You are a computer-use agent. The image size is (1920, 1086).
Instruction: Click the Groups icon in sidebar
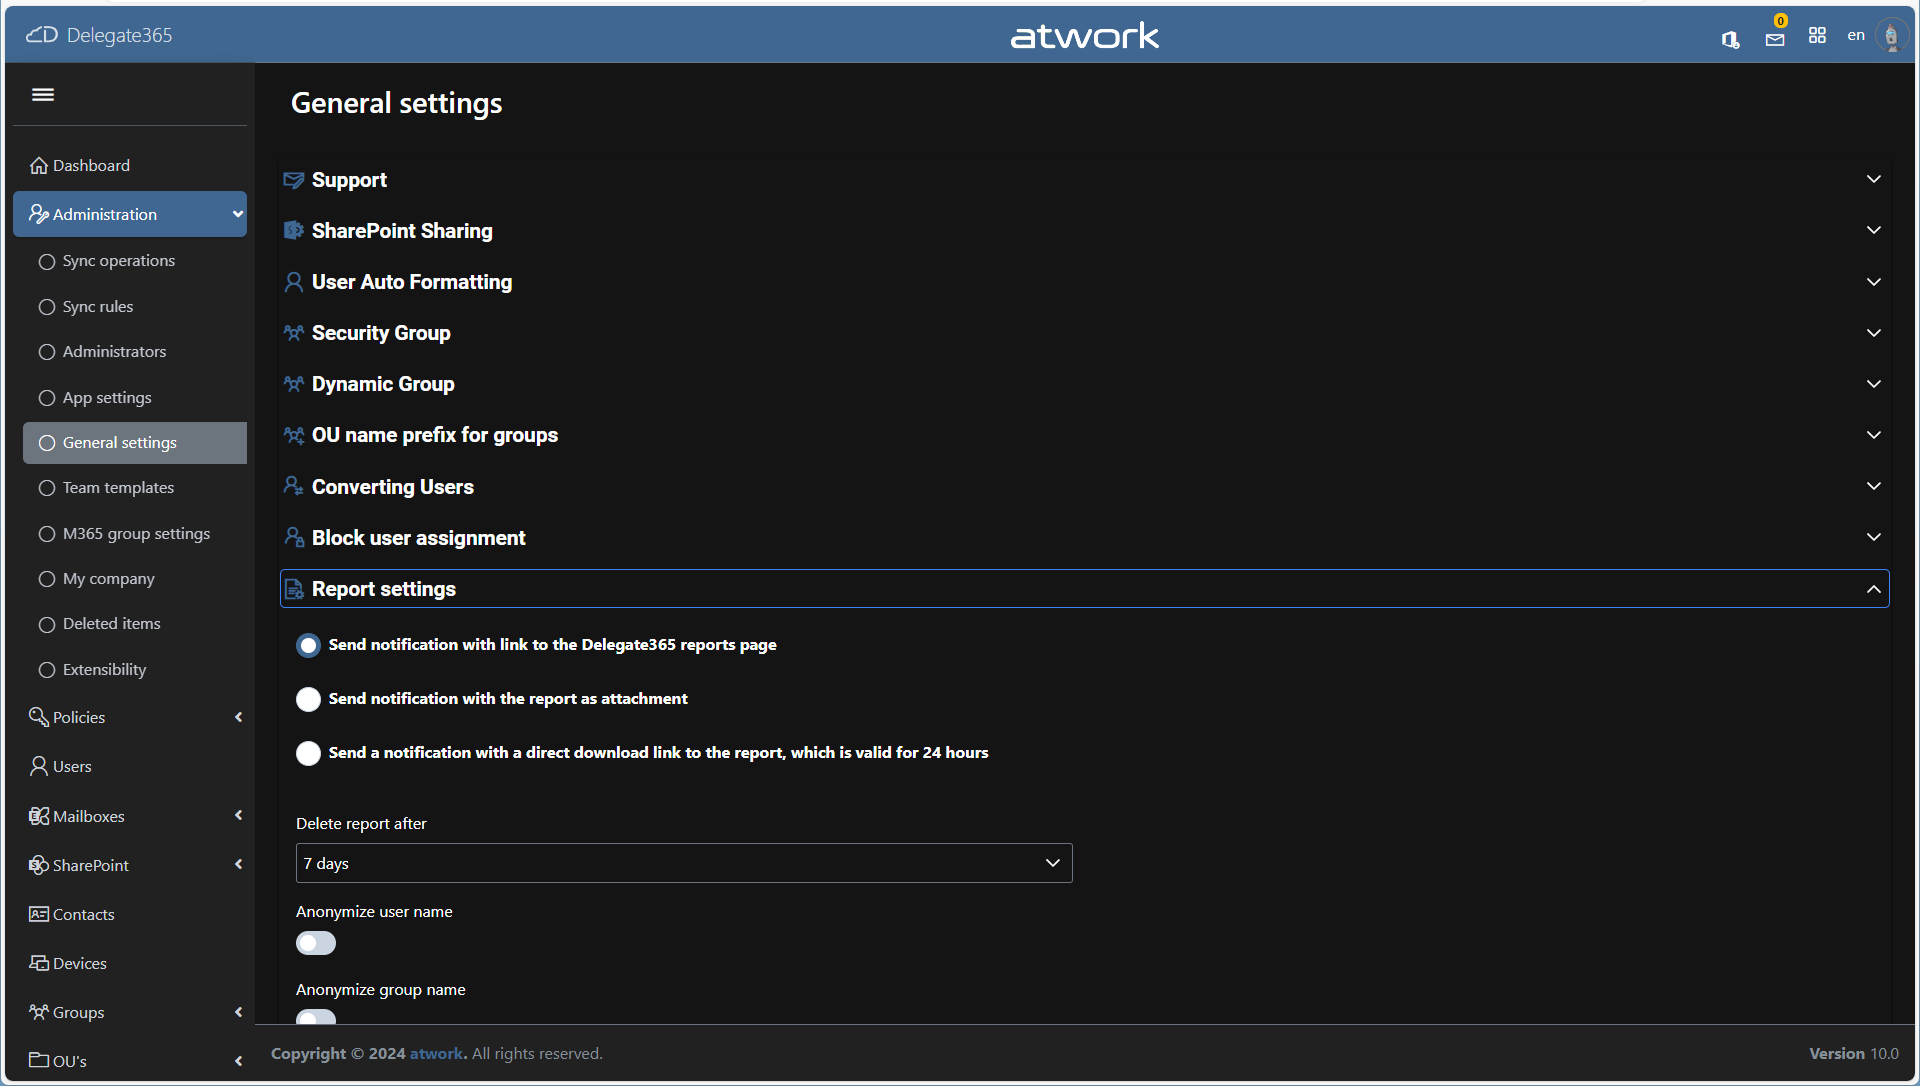39,1012
